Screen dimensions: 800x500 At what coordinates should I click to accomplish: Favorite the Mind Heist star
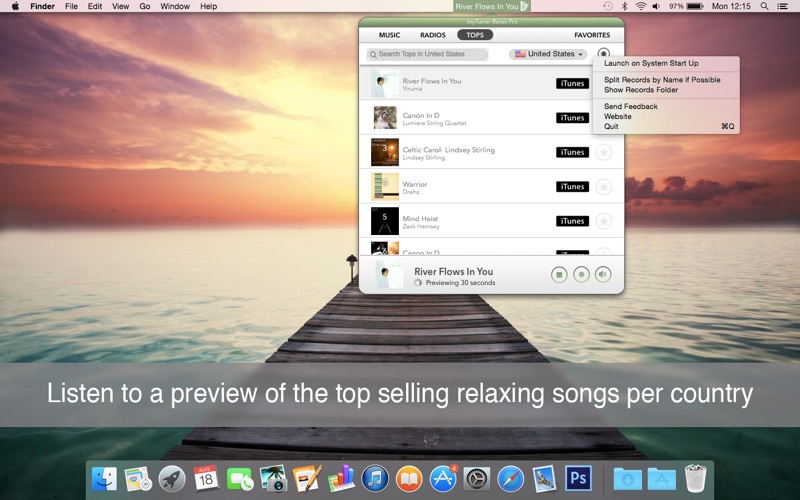point(604,221)
